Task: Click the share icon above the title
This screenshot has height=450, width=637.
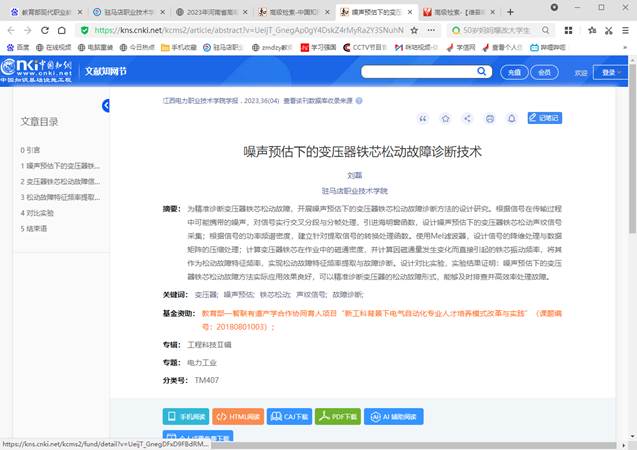Action: tap(468, 119)
